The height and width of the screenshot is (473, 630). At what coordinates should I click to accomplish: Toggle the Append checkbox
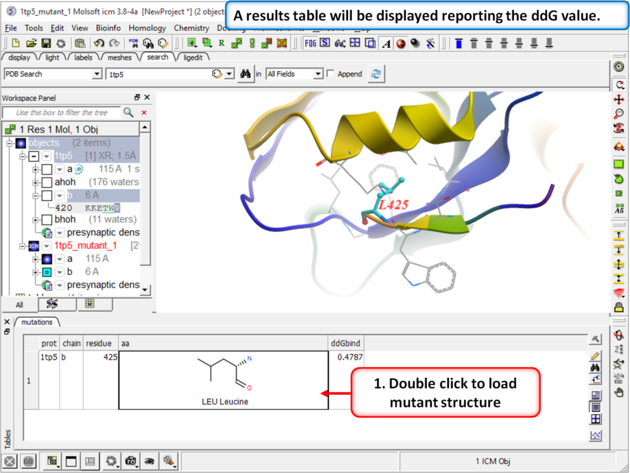tap(331, 74)
